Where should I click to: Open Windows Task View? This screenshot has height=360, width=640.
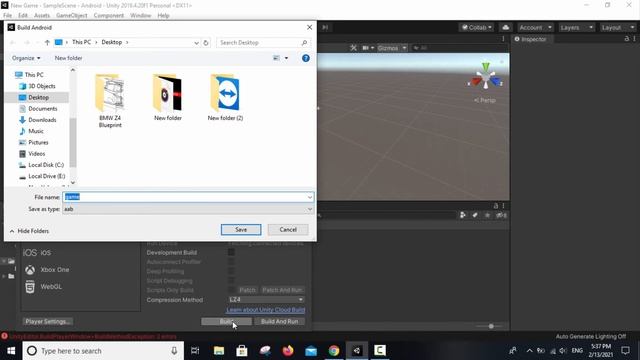pyautogui.click(x=195, y=351)
